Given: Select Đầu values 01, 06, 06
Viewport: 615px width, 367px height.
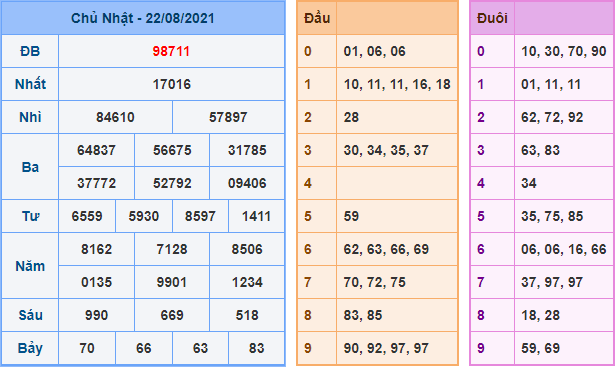Looking at the screenshot, I should (375, 51).
